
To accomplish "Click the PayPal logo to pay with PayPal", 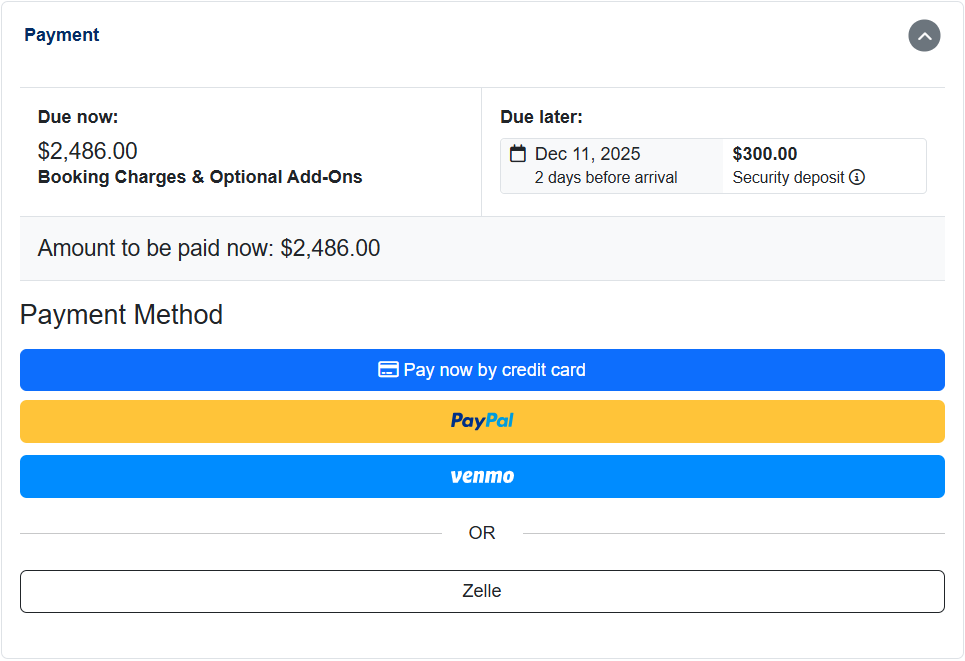I will click(x=482, y=420).
